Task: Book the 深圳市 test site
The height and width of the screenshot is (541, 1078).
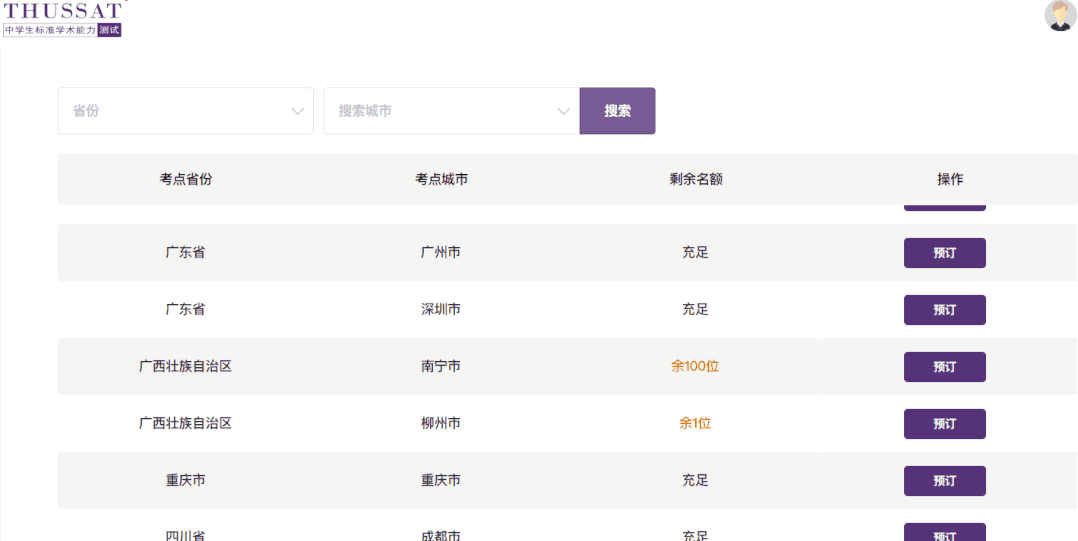Action: pos(944,310)
